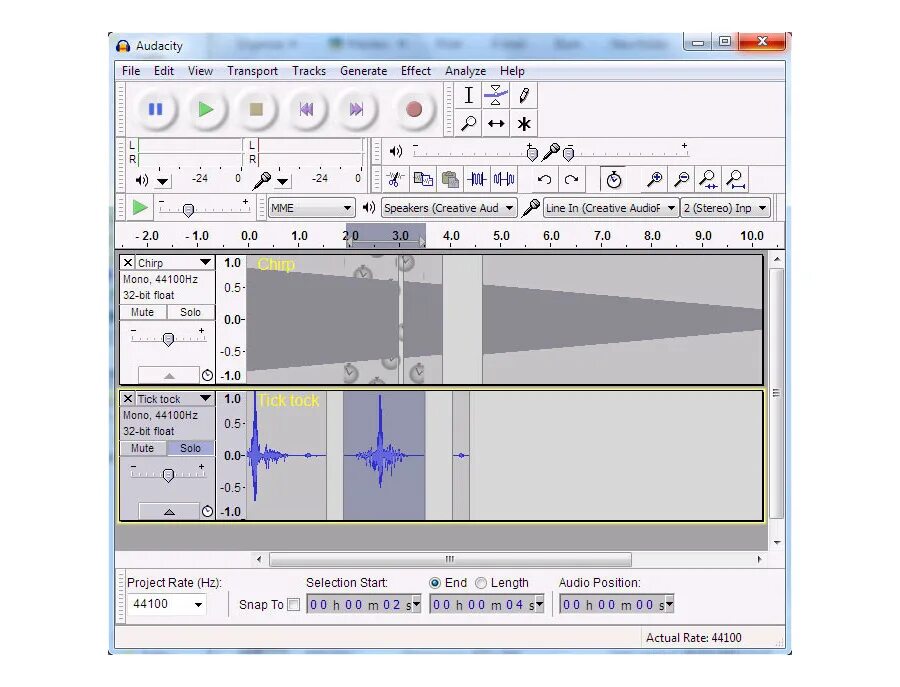
Task: Select the Multi-Tool asterisk mode
Action: pyautogui.click(x=523, y=123)
